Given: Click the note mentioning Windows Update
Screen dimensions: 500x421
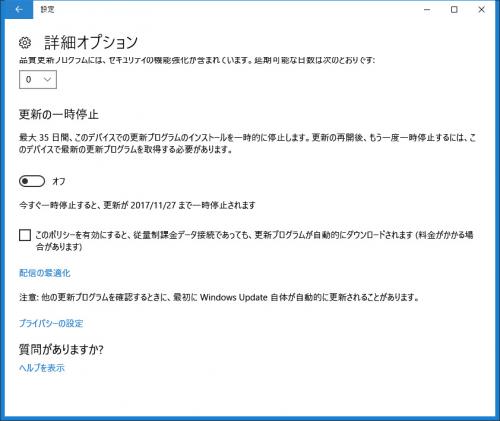Looking at the screenshot, I should (x=219, y=297).
